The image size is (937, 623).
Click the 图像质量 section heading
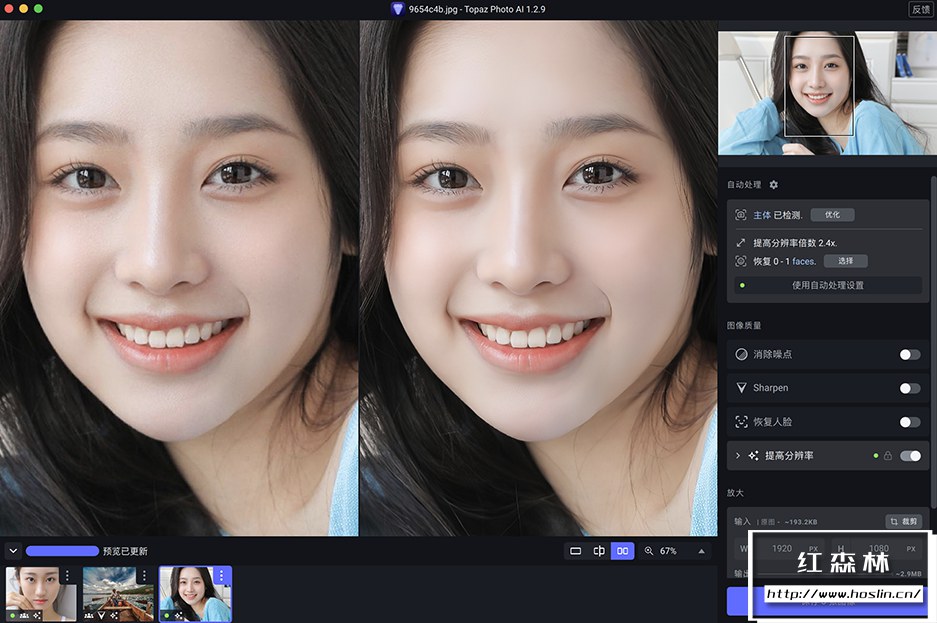pos(744,326)
